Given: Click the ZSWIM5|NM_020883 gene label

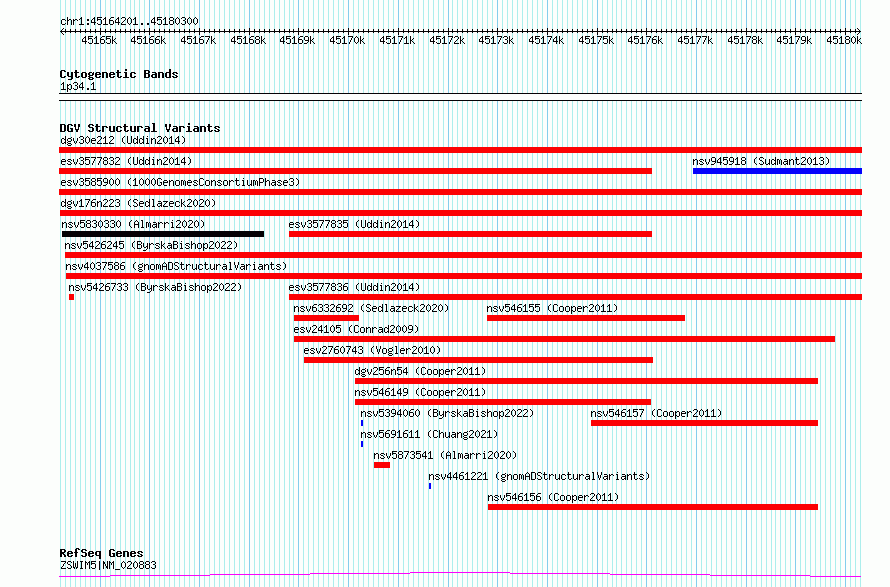Looking at the screenshot, I should 108,565.
